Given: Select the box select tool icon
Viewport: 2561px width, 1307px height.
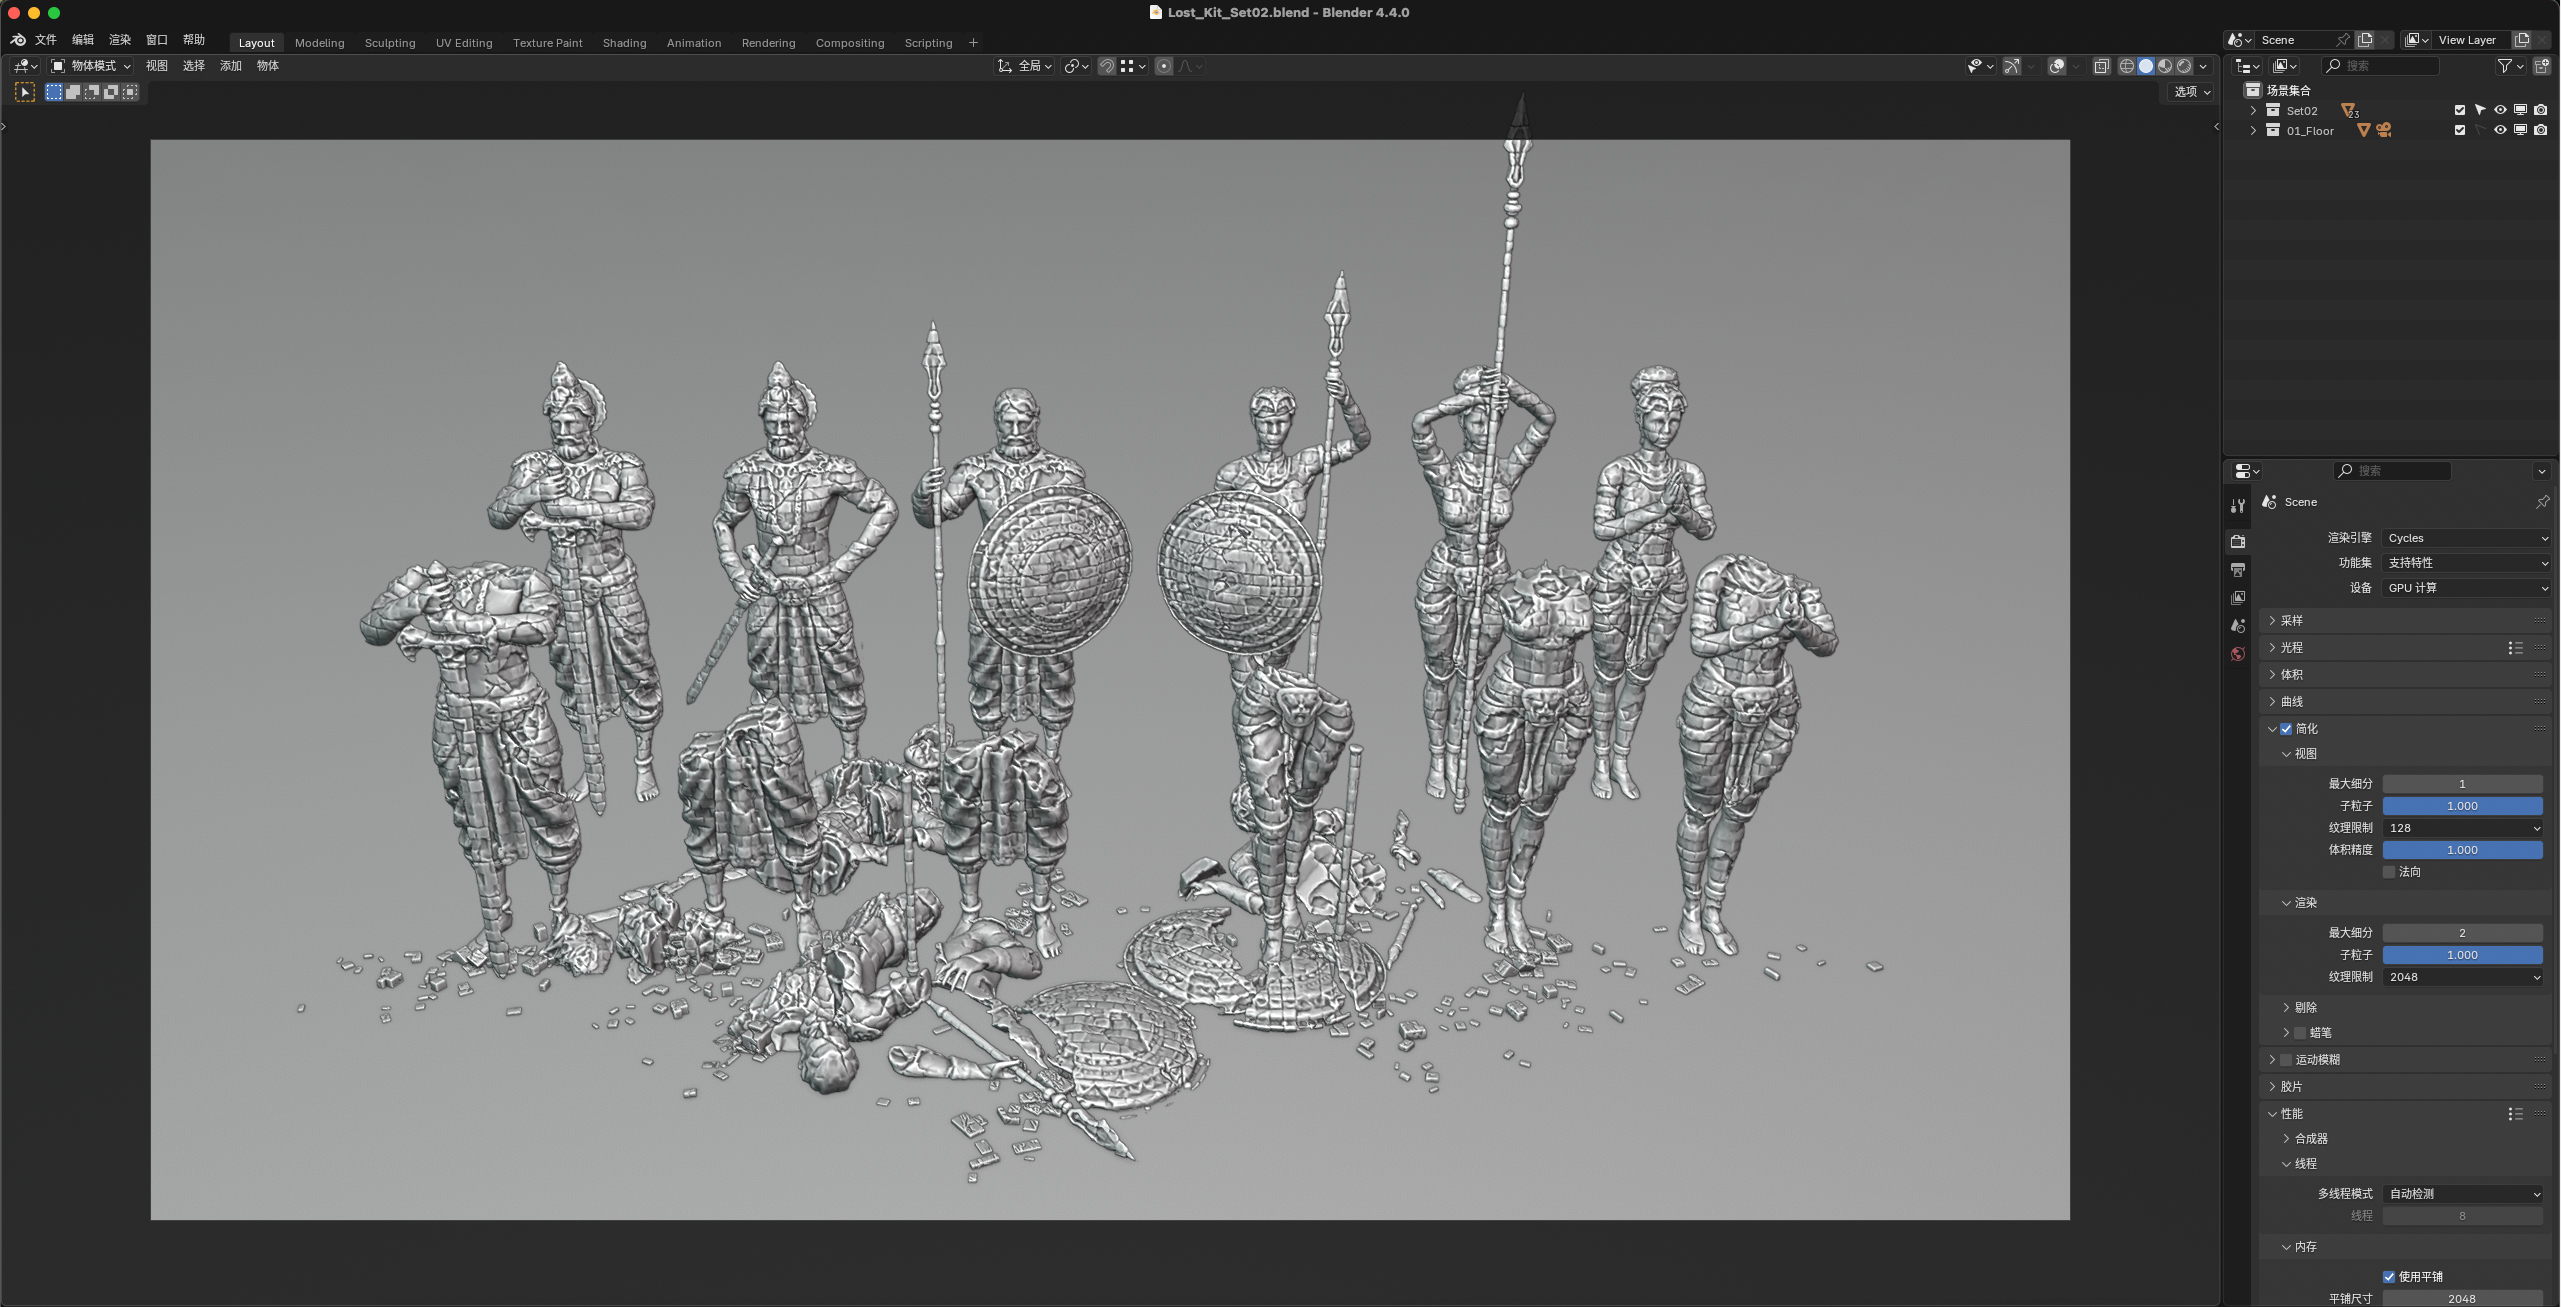Looking at the screenshot, I should coord(25,92).
